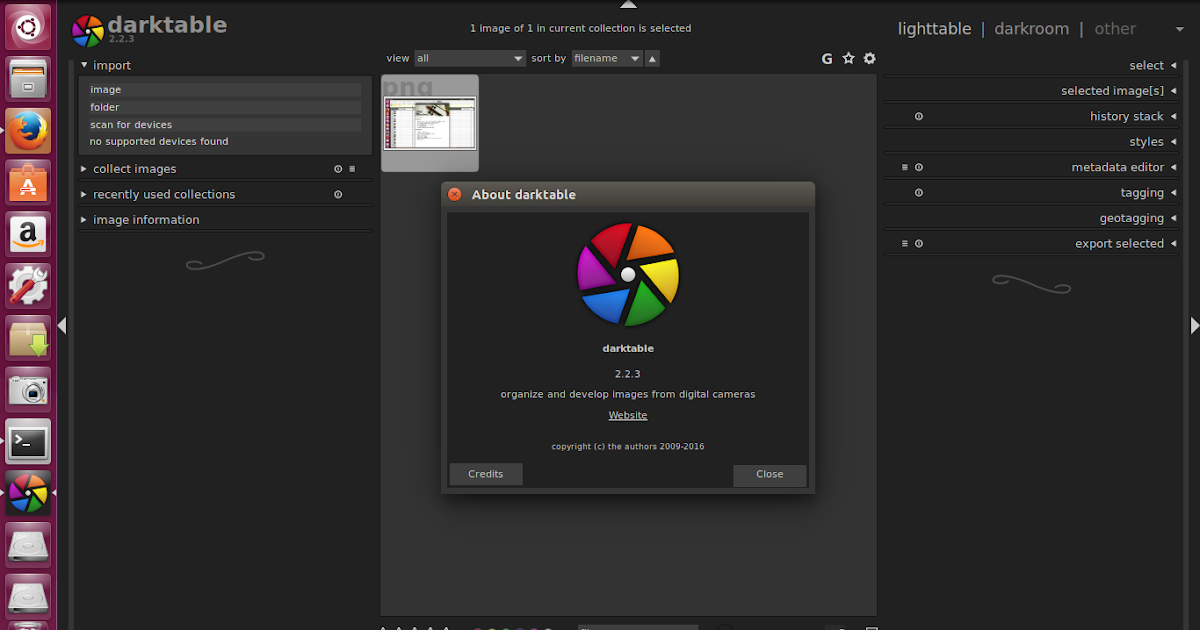Viewport: 1200px width, 630px height.
Task: Collapse the right side panel with the arrow
Action: pyautogui.click(x=1194, y=325)
